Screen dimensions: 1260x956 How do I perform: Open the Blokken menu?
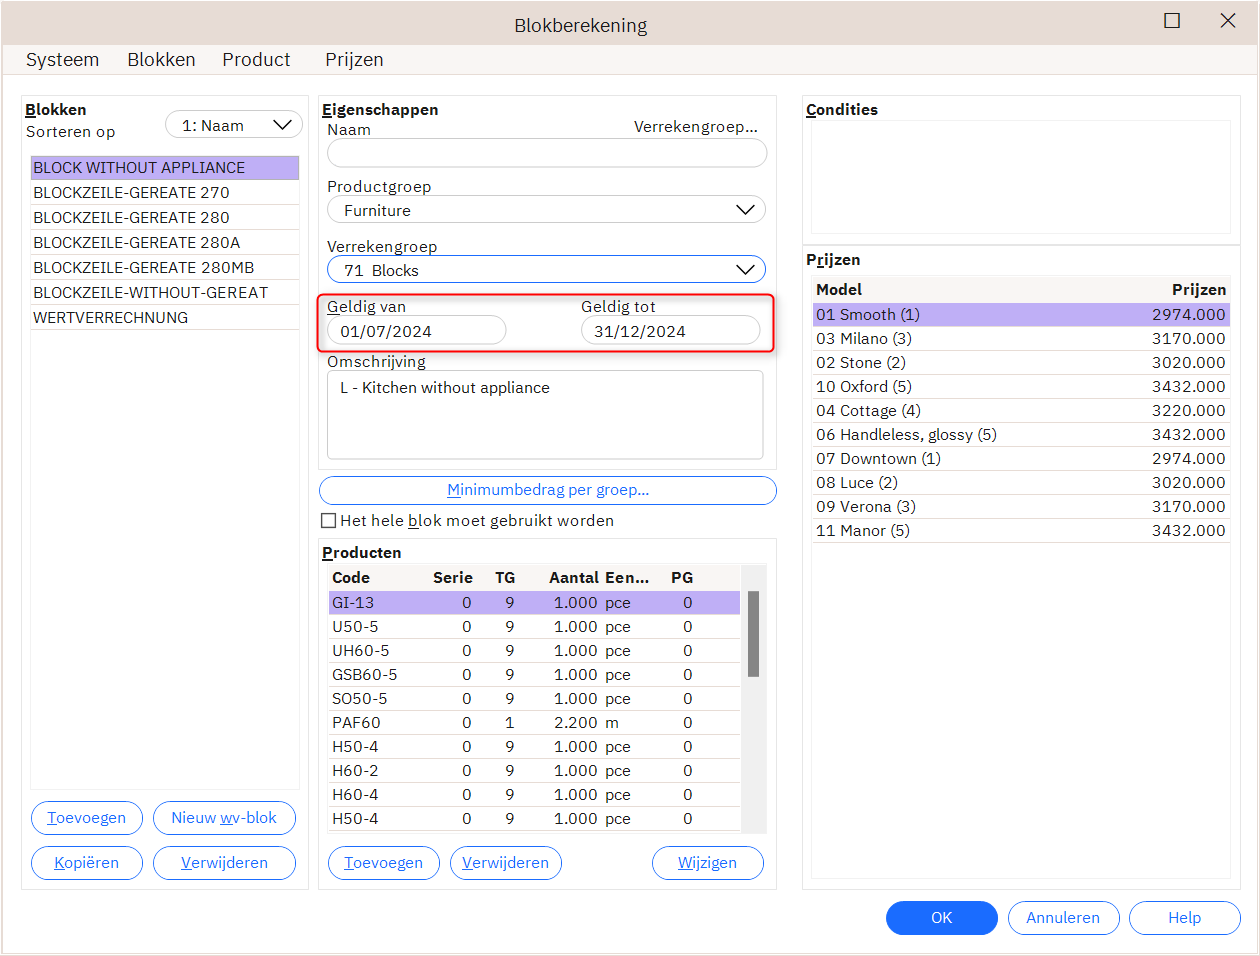tap(161, 60)
